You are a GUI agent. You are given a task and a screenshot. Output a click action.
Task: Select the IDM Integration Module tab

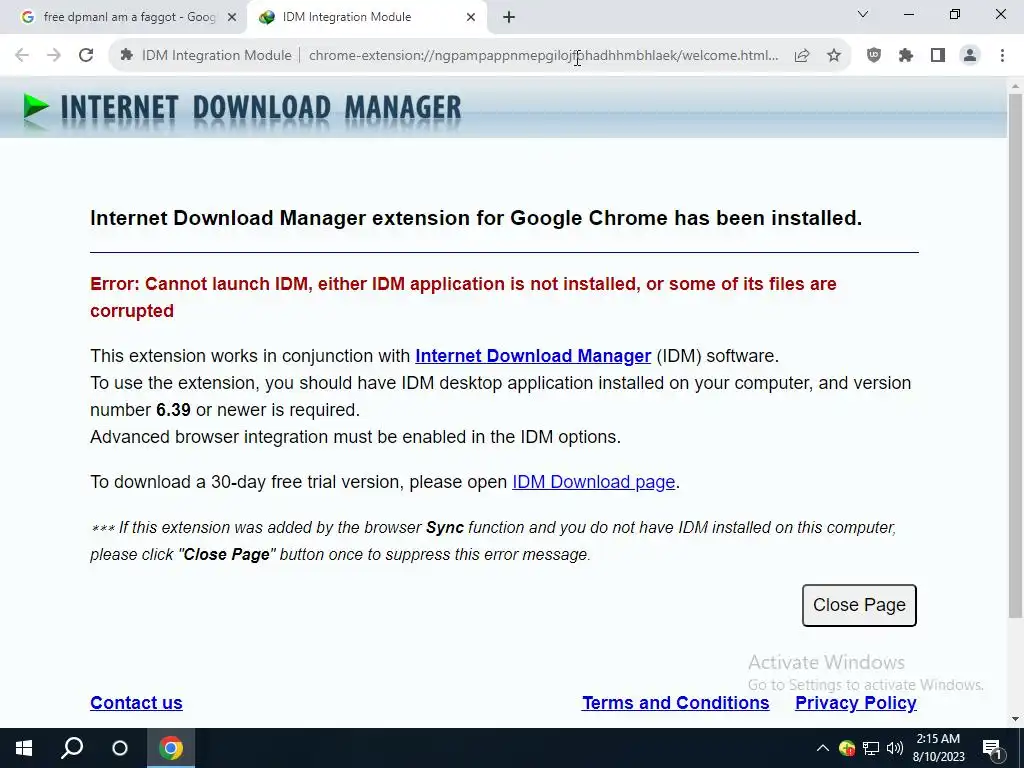[x=367, y=17]
